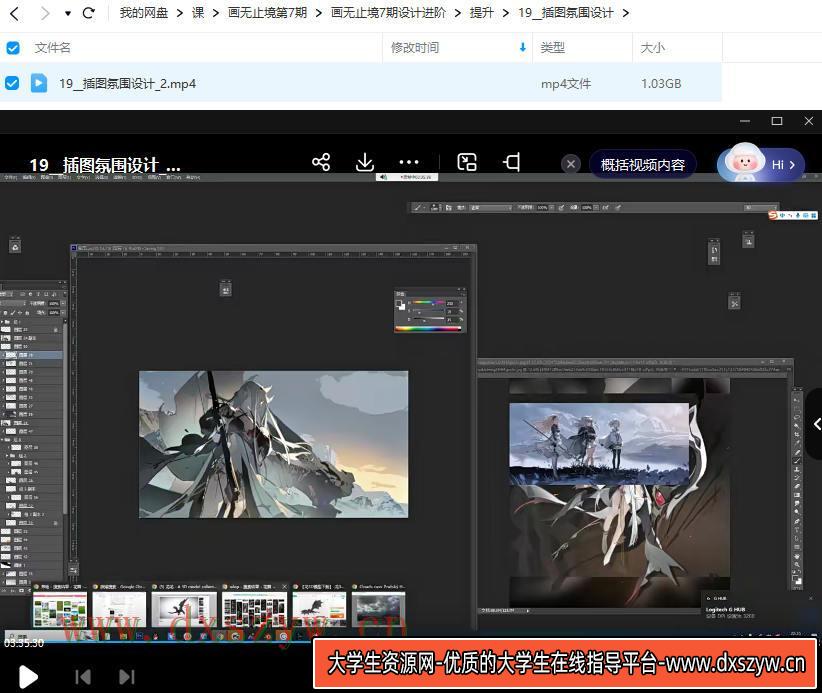Refresh the netdisk folder listing

coord(89,13)
